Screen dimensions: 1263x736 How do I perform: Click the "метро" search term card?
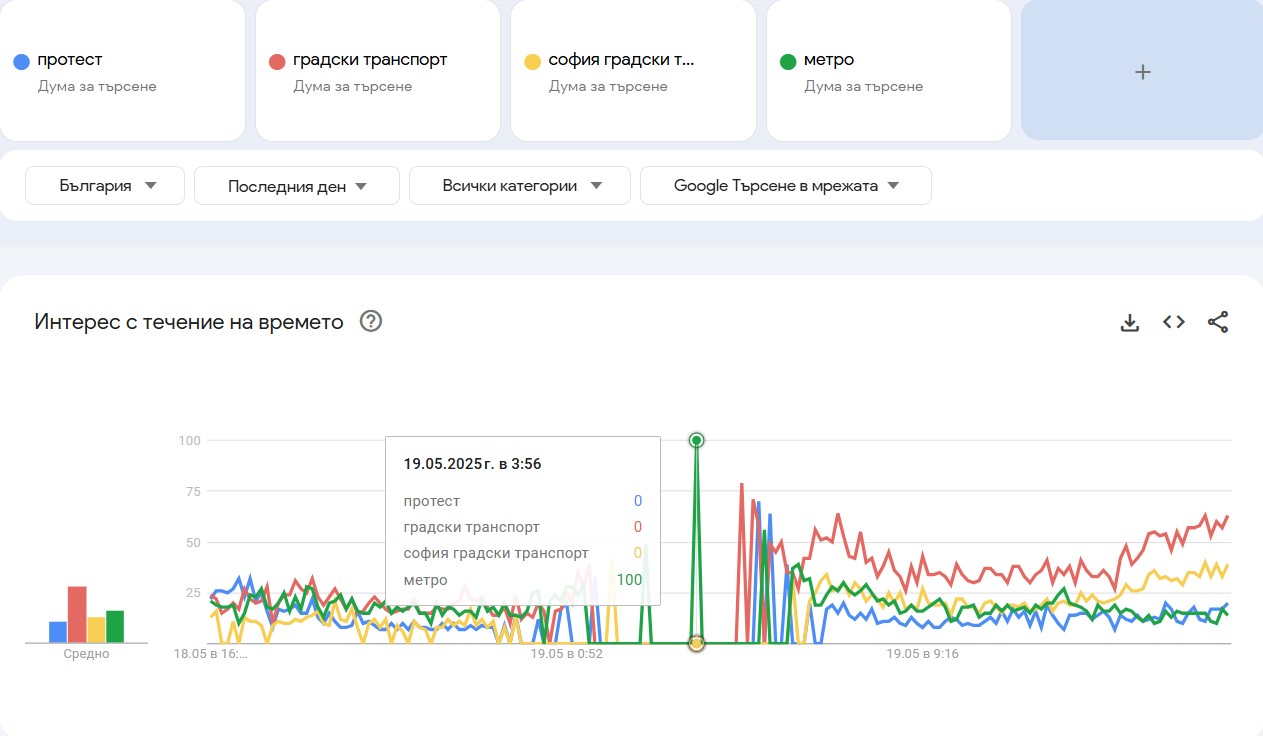(x=888, y=70)
